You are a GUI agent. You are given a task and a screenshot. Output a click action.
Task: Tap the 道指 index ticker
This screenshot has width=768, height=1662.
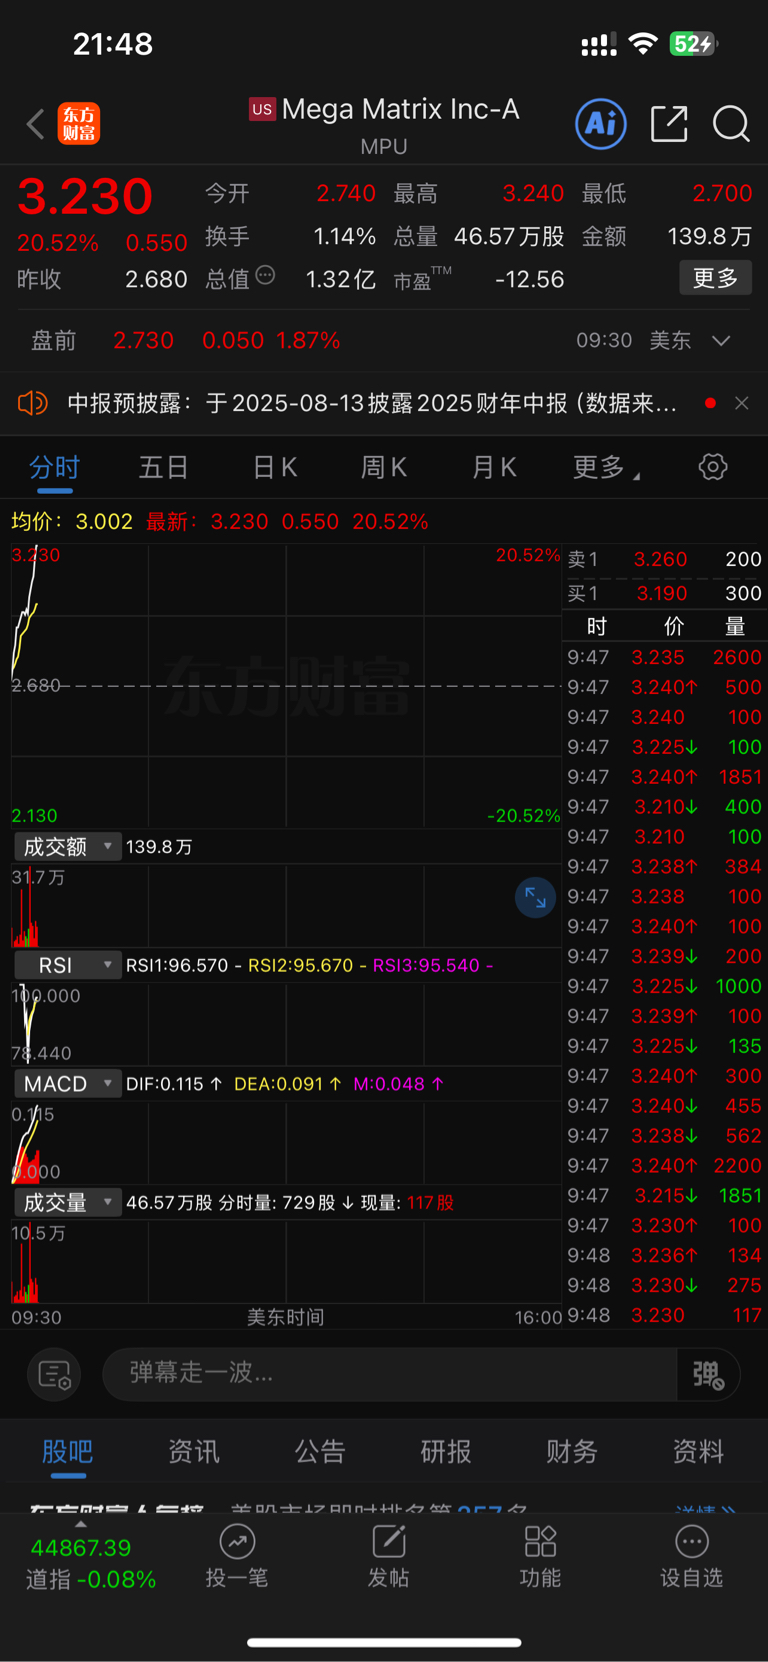click(90, 1563)
